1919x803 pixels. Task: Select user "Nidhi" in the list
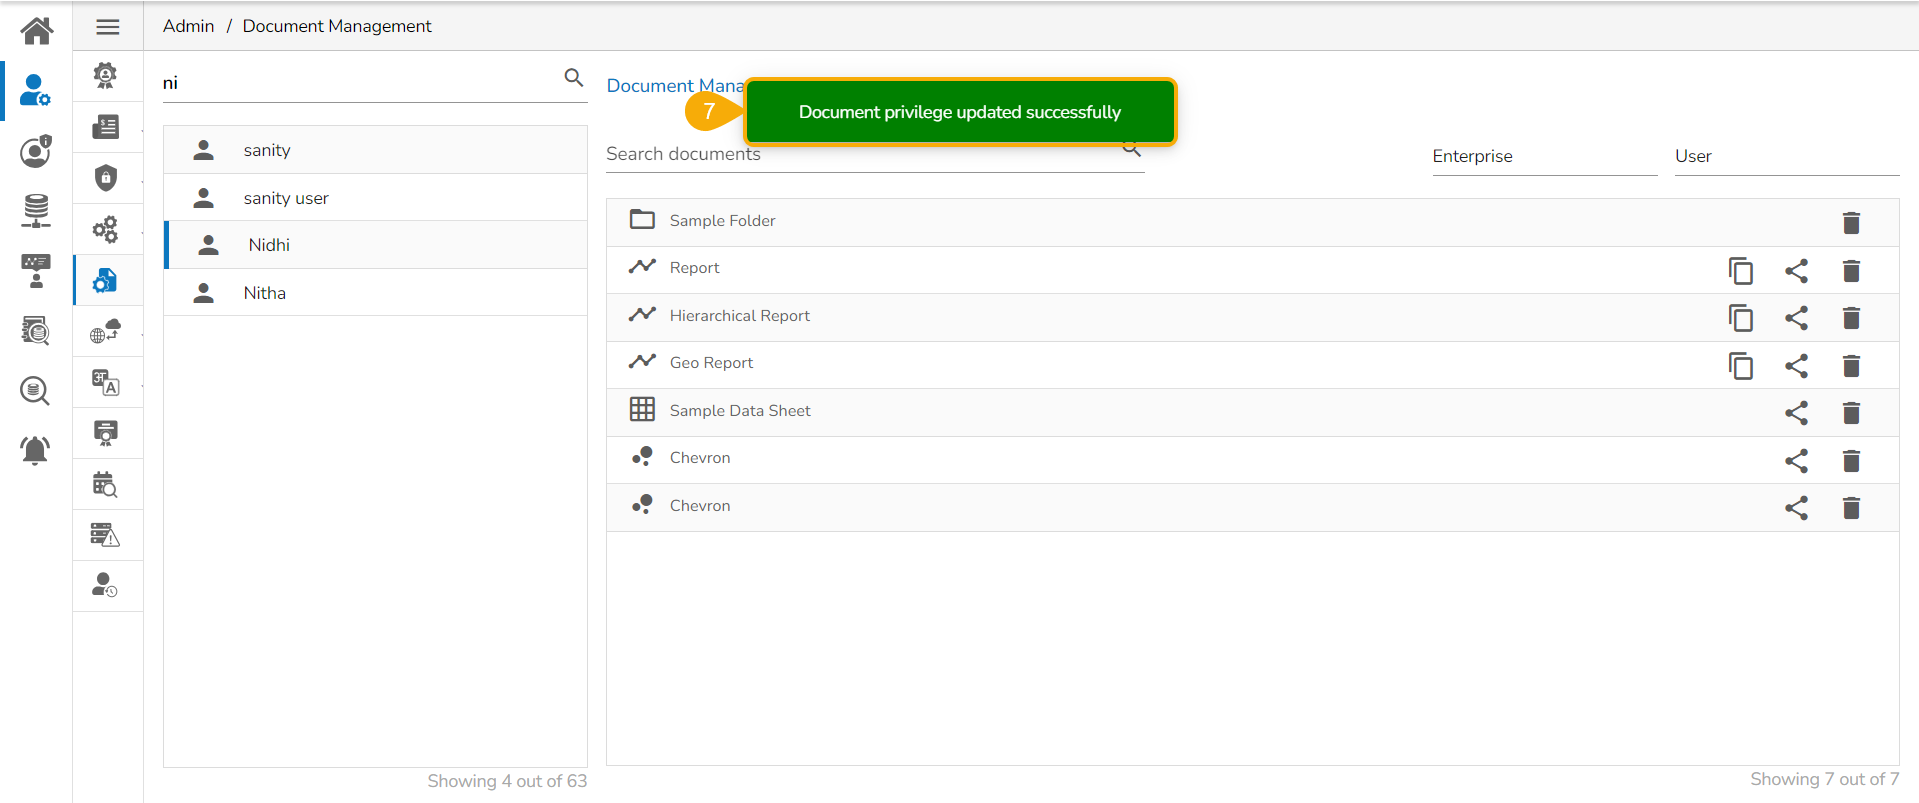tap(375, 245)
